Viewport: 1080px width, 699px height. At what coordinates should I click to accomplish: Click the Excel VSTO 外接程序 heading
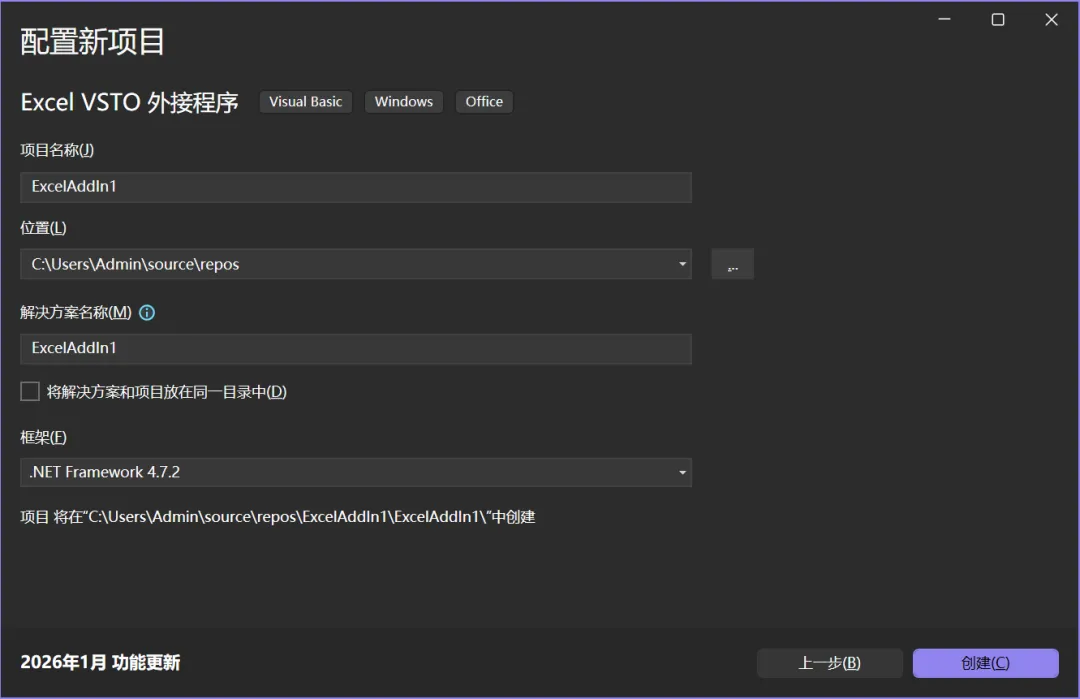(x=129, y=103)
